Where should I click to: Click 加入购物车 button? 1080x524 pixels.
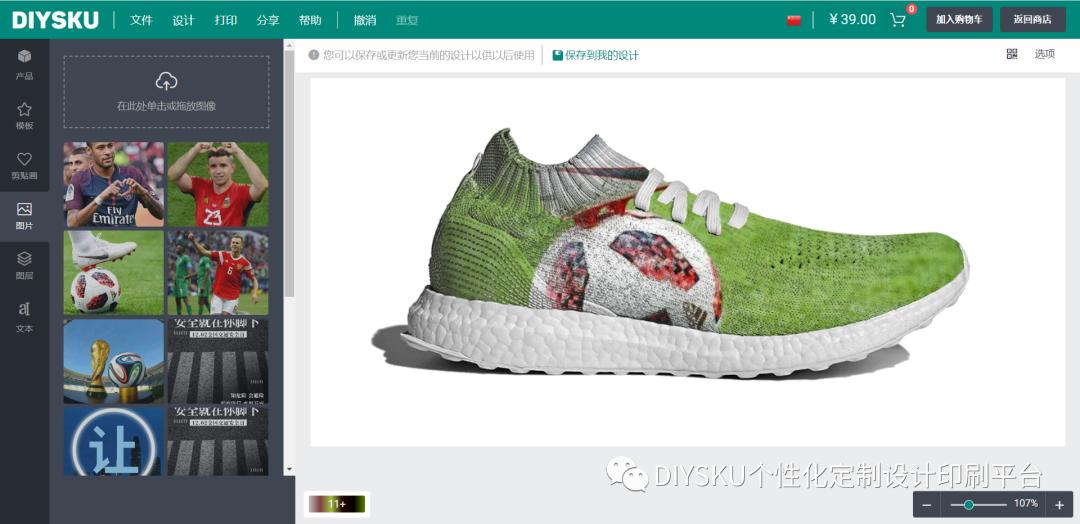pos(959,19)
